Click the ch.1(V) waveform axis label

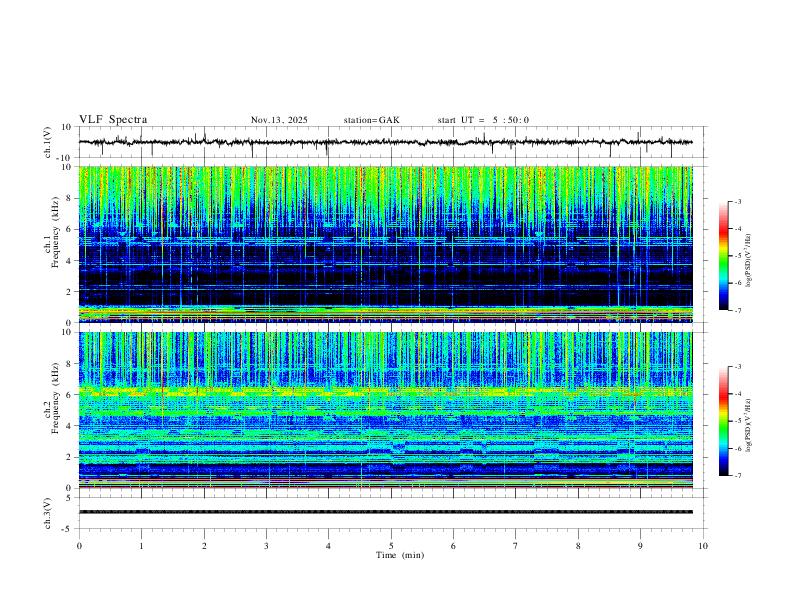point(48,142)
